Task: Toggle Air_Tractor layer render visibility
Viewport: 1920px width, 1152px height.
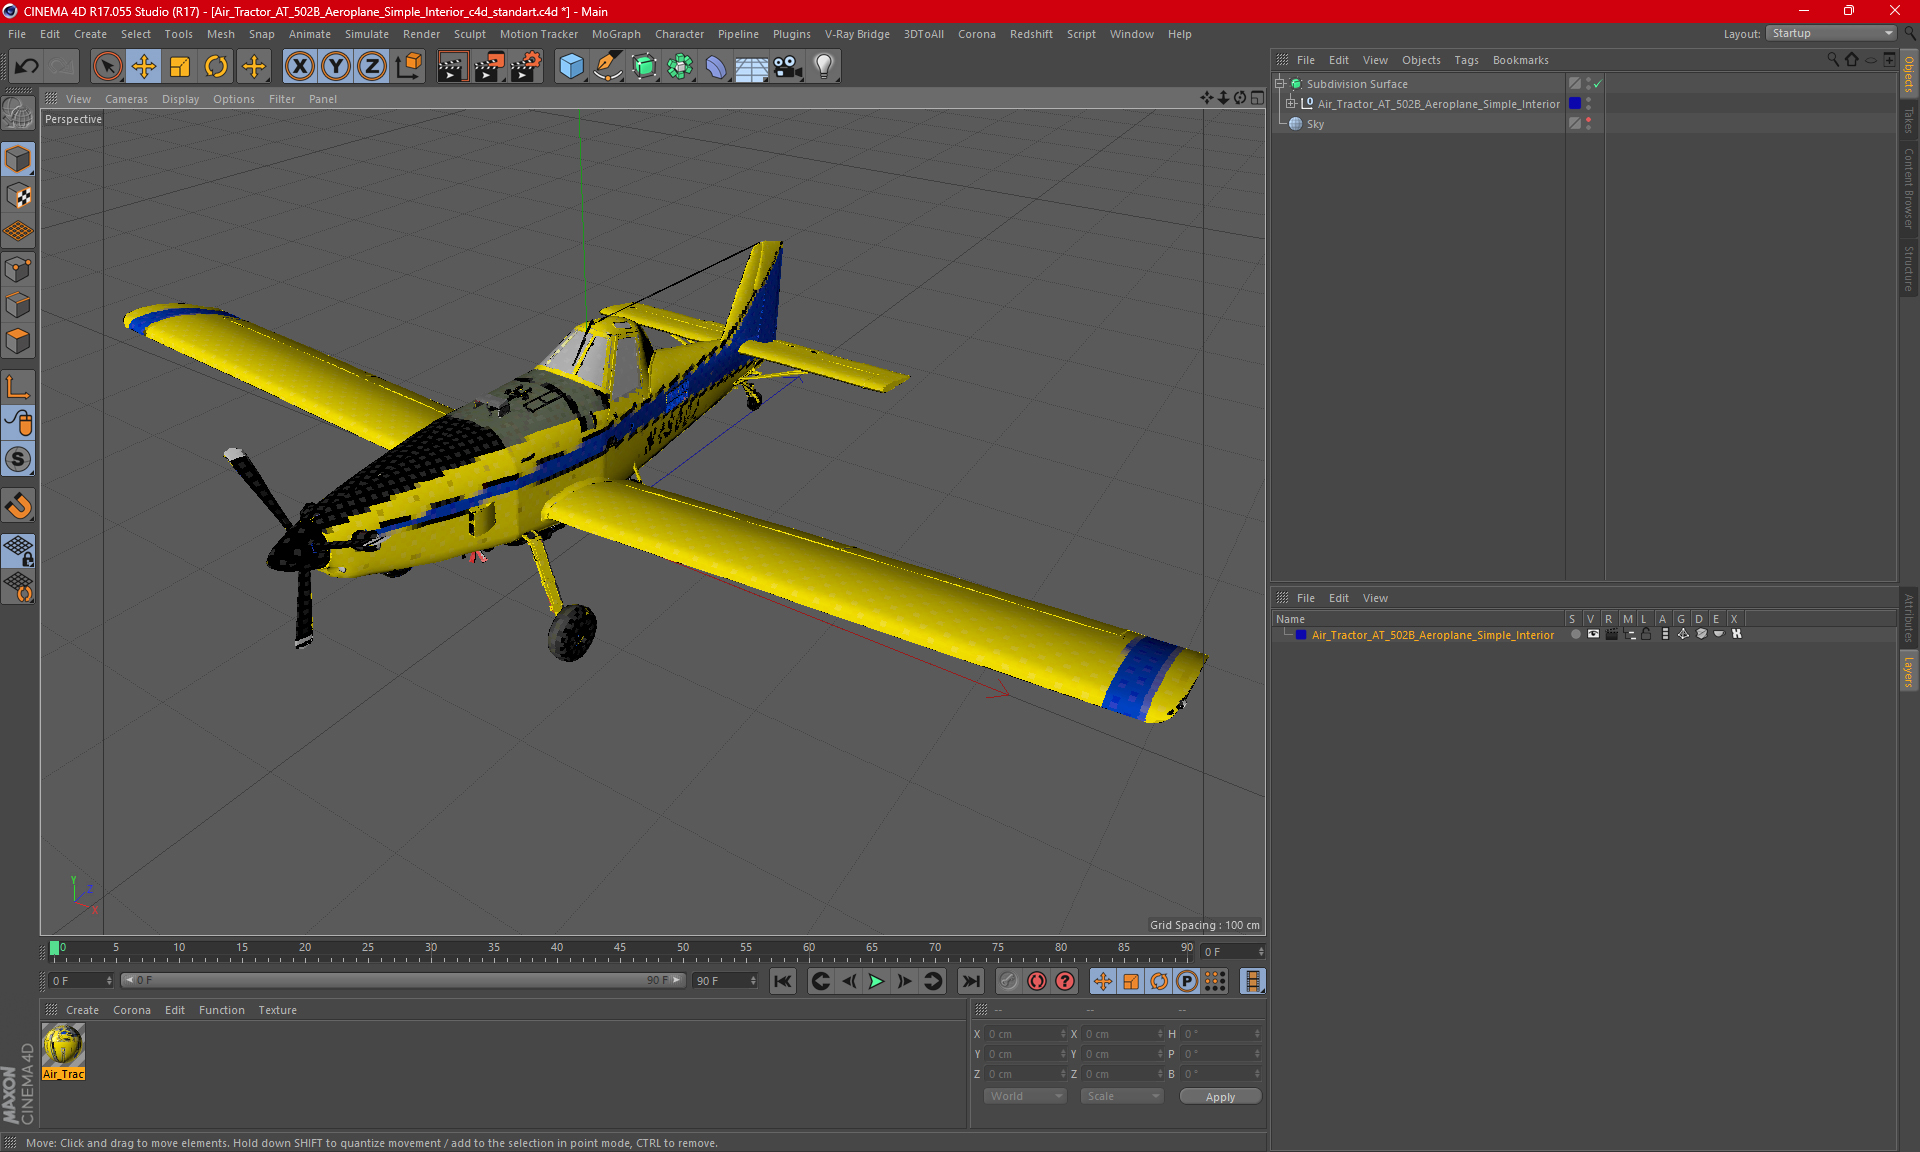Action: tap(1611, 634)
